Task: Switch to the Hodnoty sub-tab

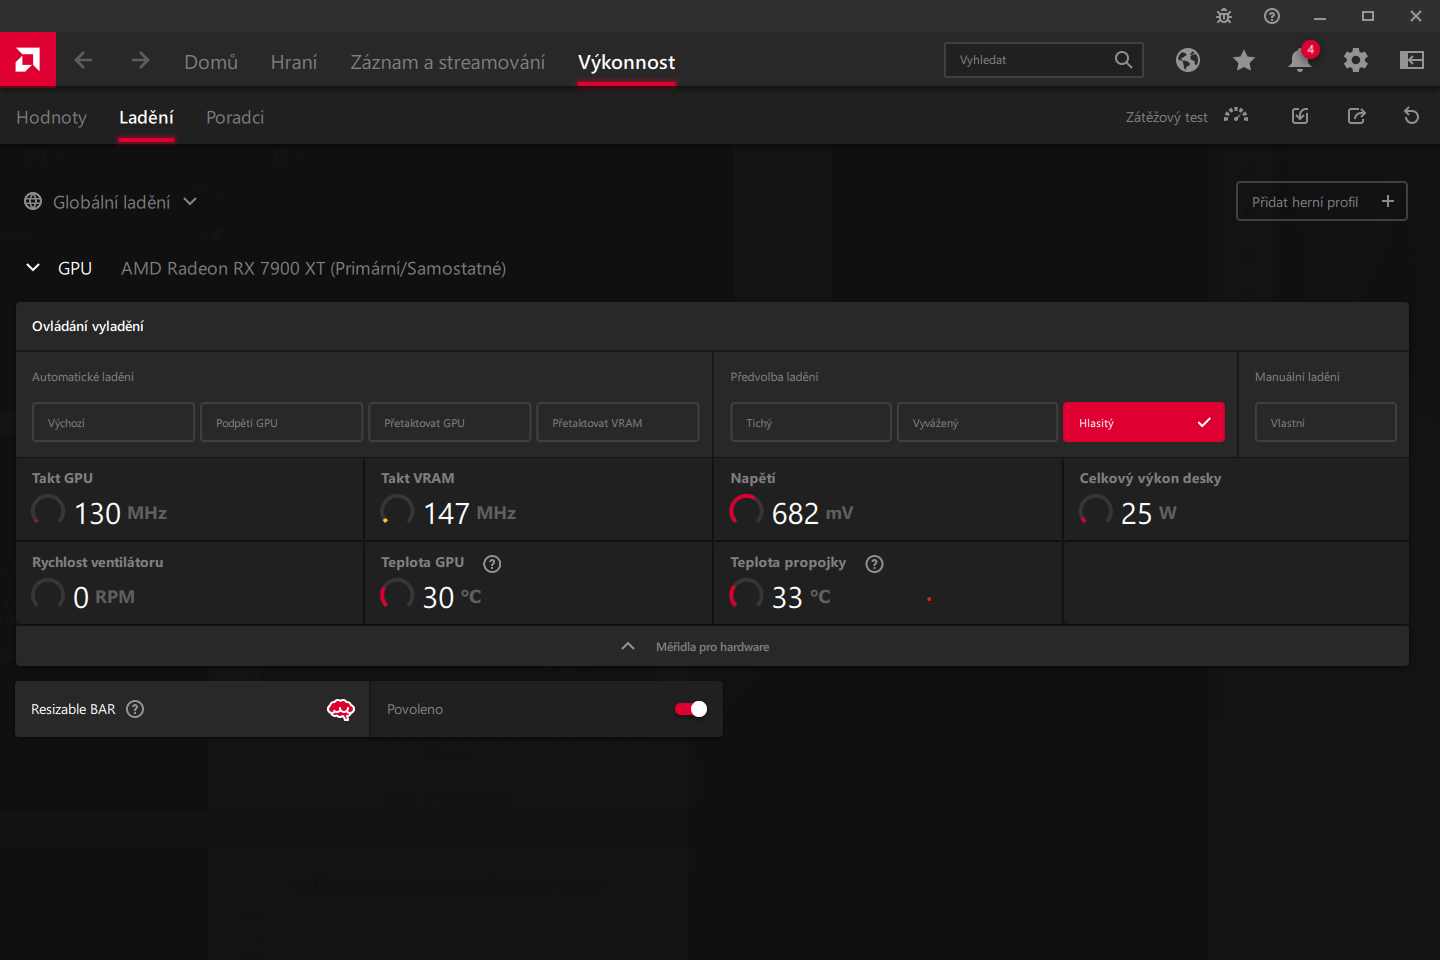Action: tap(51, 117)
